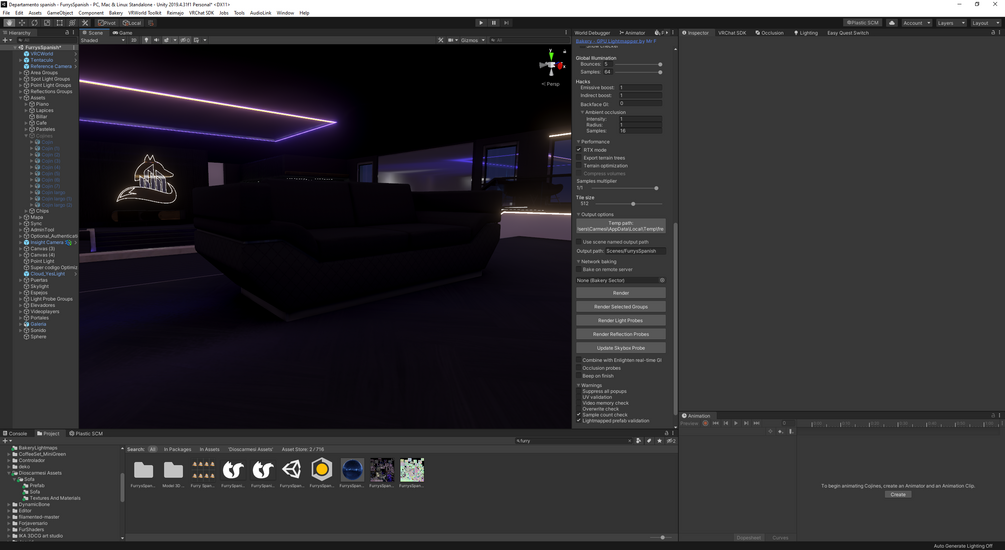Click Update Skybox Probe button

click(620, 348)
